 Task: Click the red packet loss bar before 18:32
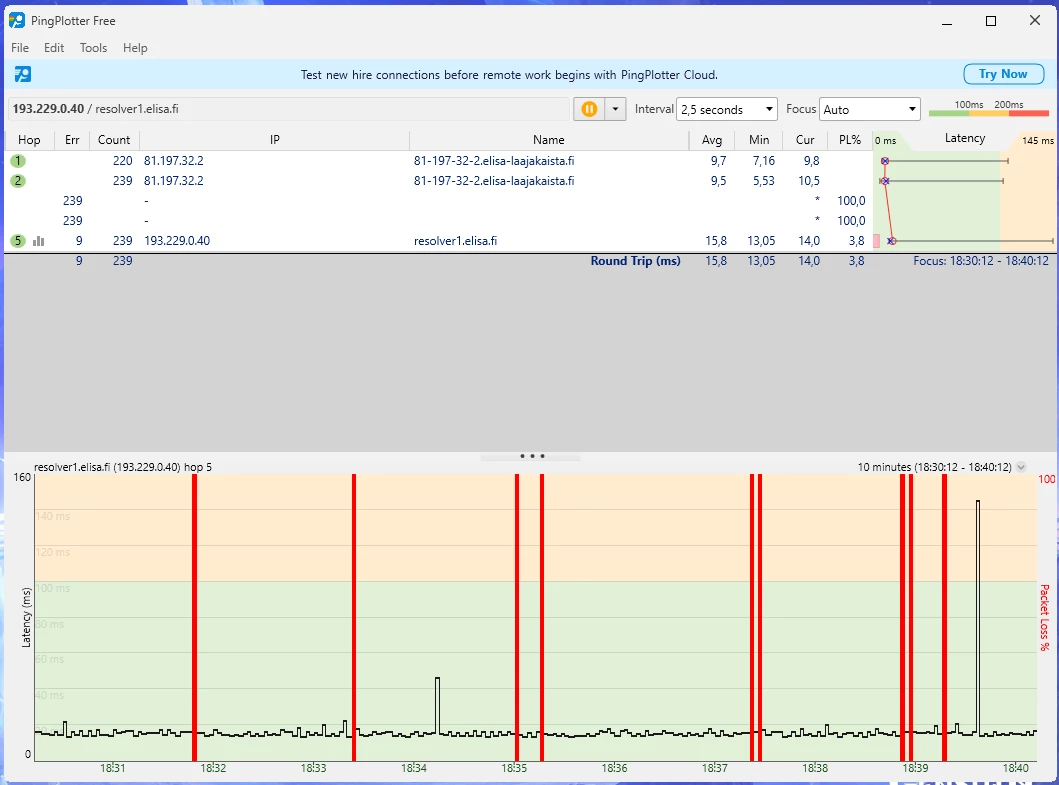pyautogui.click(x=195, y=617)
